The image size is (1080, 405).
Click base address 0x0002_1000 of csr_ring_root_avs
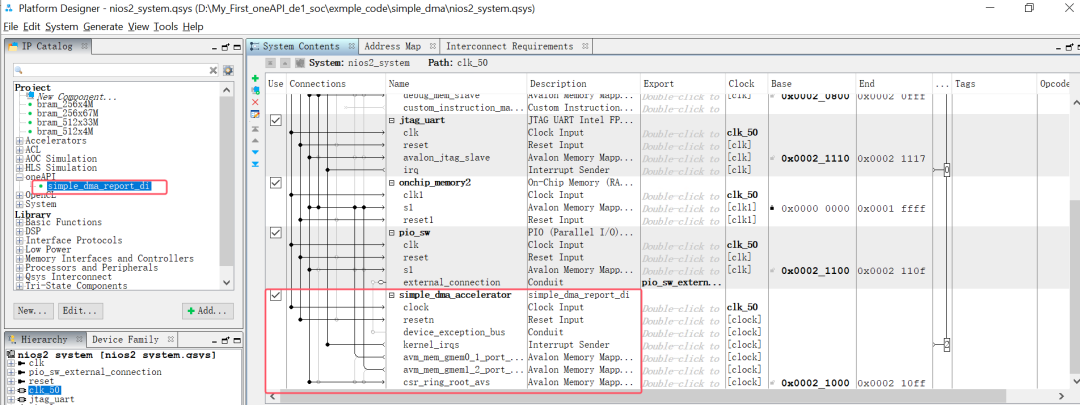(x=815, y=382)
